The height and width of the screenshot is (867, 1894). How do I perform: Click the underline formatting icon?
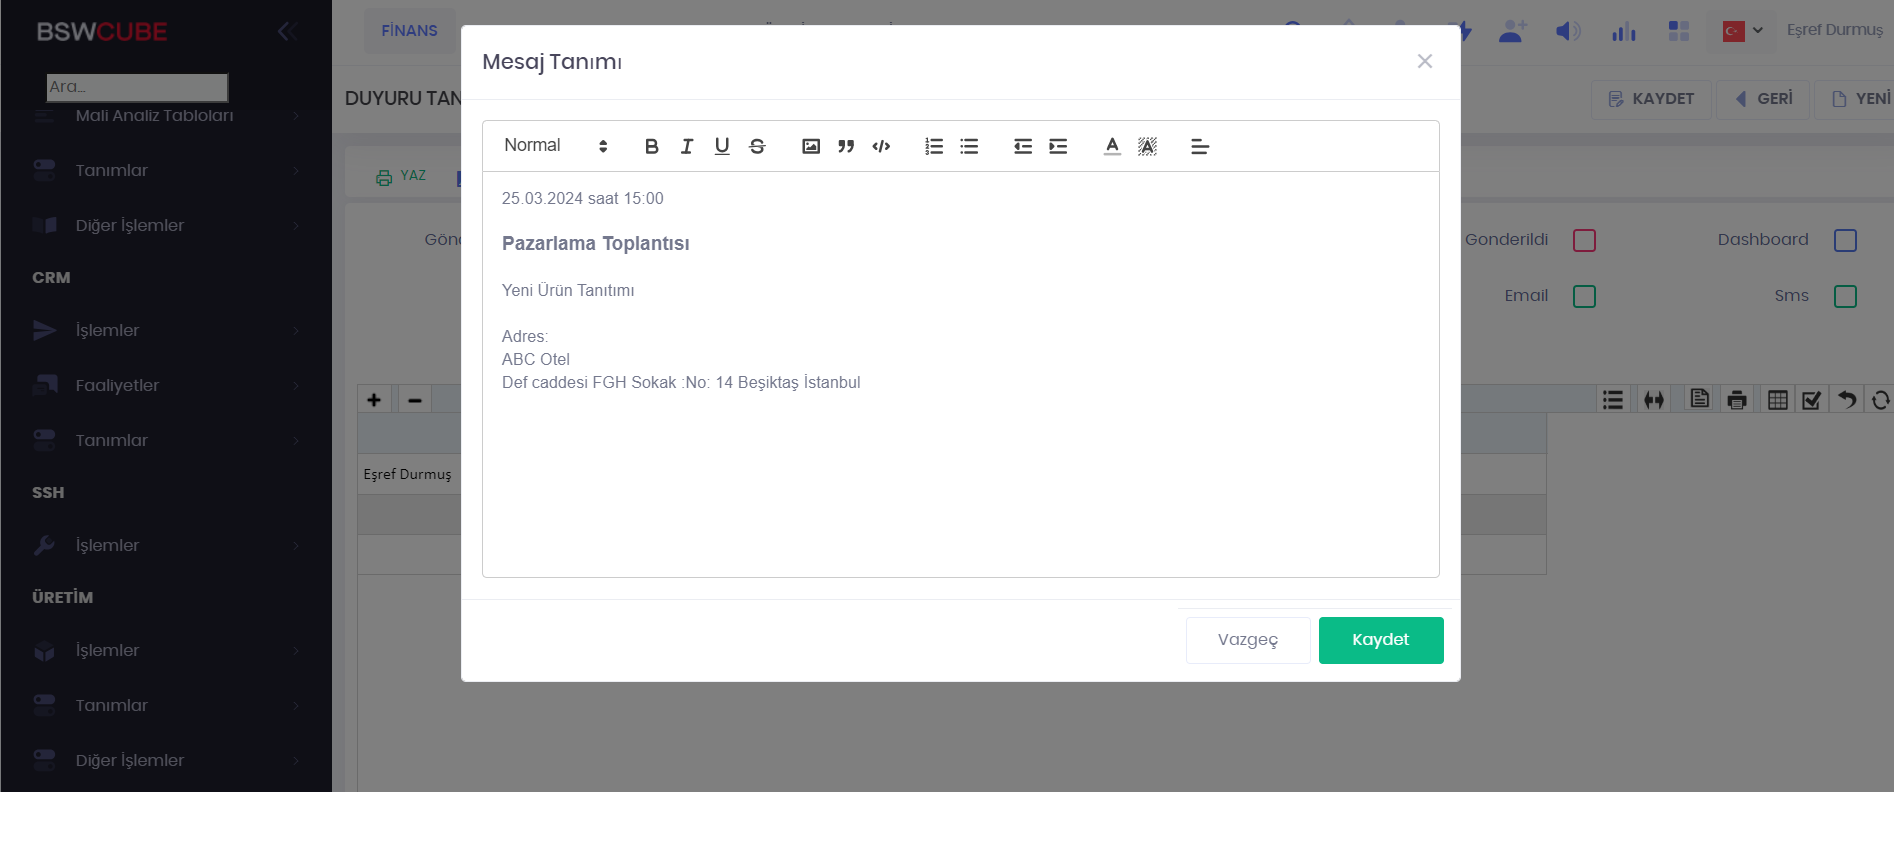722,147
